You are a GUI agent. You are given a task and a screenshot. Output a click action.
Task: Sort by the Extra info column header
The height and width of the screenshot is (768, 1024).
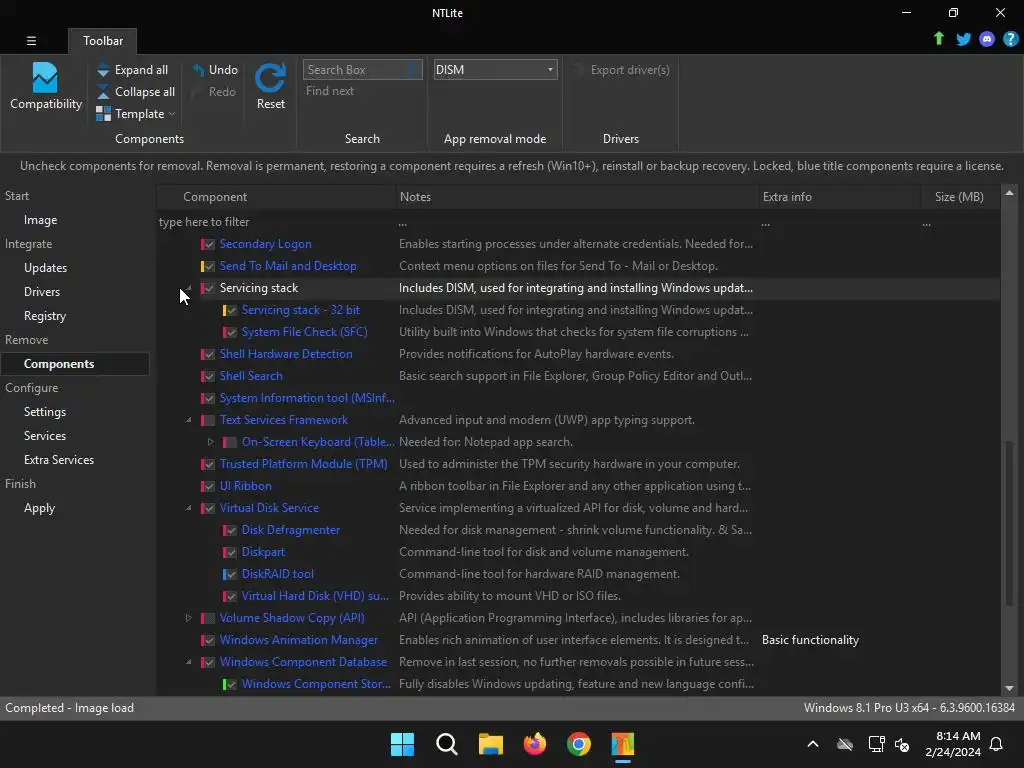click(x=839, y=197)
